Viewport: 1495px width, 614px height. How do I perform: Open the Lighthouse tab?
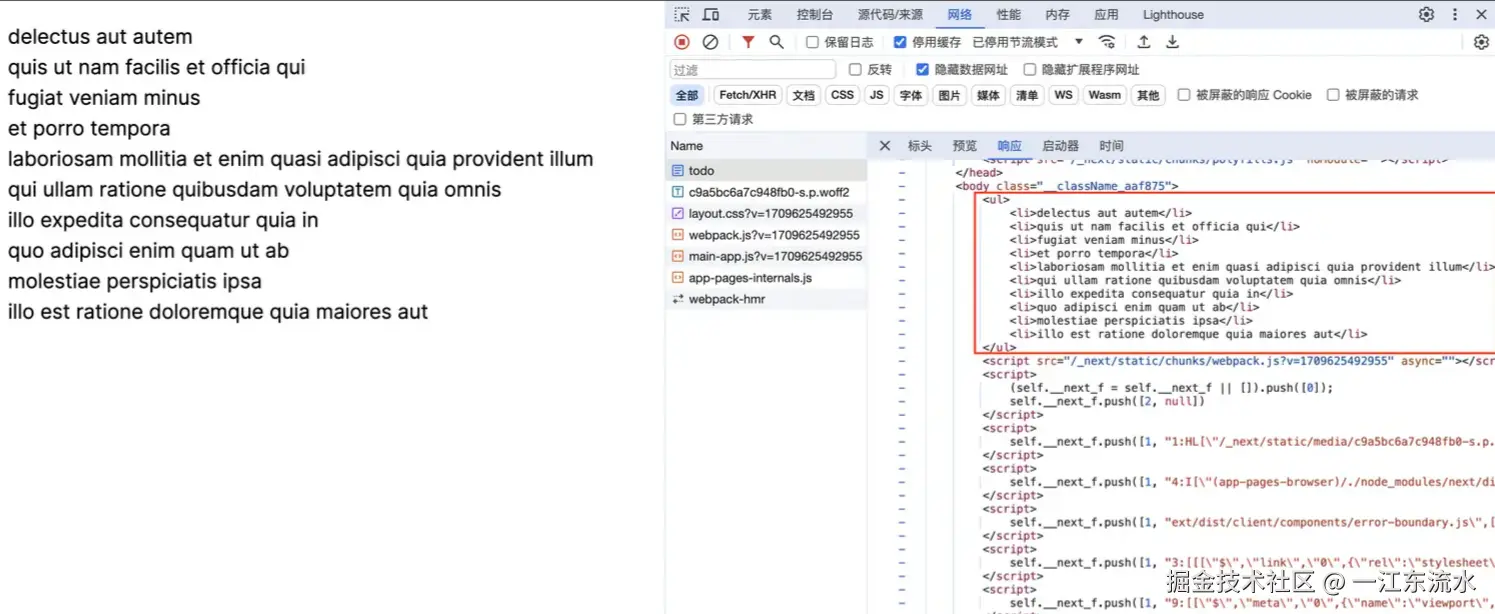point(1173,15)
